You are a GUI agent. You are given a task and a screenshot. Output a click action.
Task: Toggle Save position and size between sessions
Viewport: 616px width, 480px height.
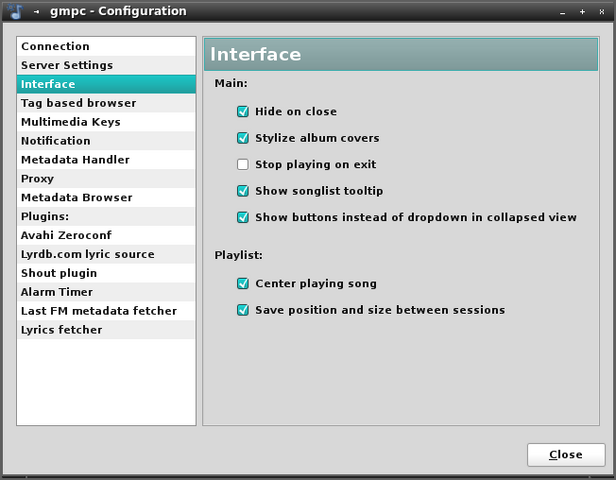243,310
